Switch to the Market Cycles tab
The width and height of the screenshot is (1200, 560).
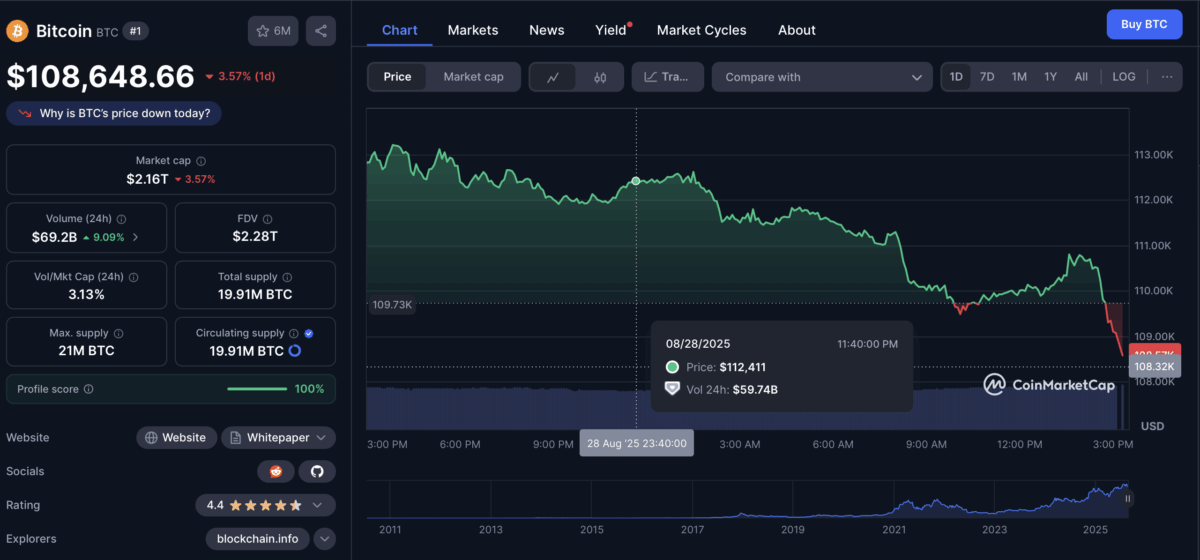click(x=702, y=30)
